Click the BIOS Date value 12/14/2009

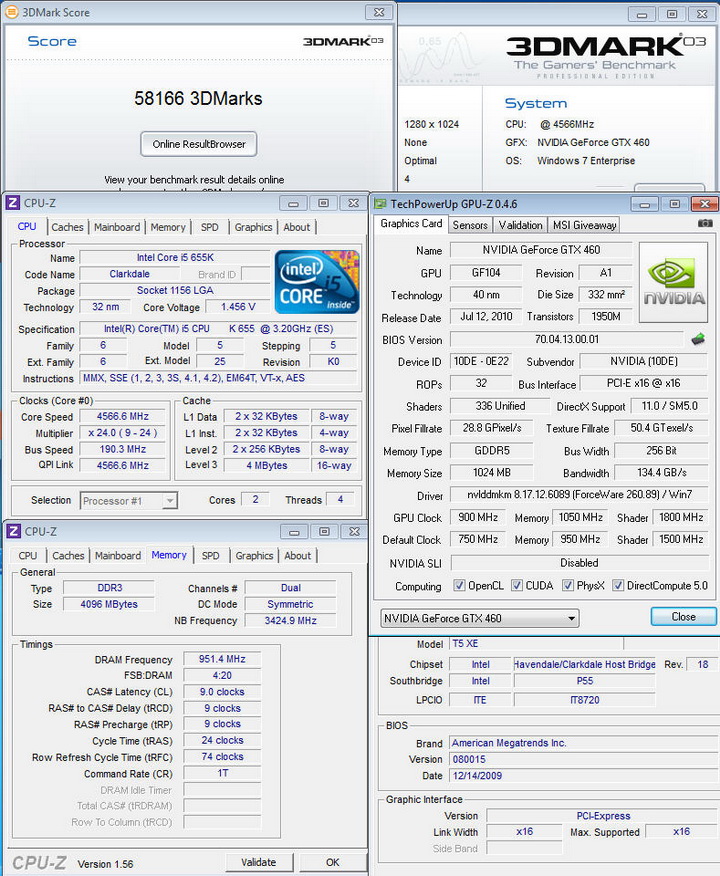pos(584,775)
